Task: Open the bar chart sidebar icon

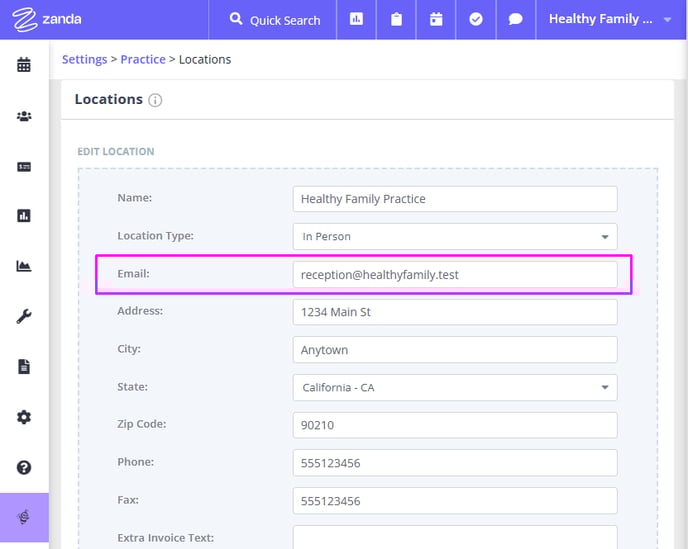Action: [x=24, y=215]
